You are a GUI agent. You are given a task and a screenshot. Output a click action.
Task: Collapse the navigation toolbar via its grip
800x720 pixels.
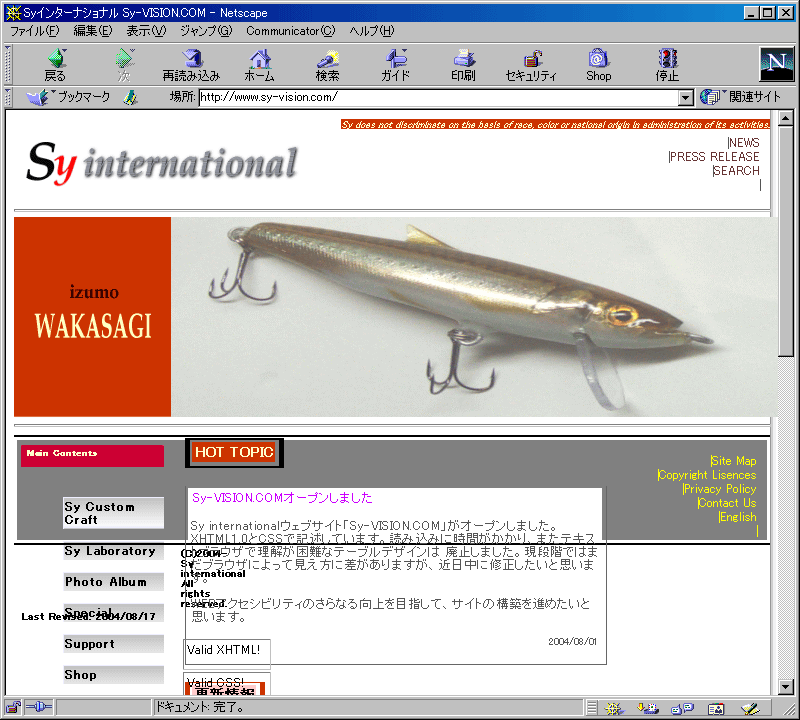pyautogui.click(x=8, y=65)
